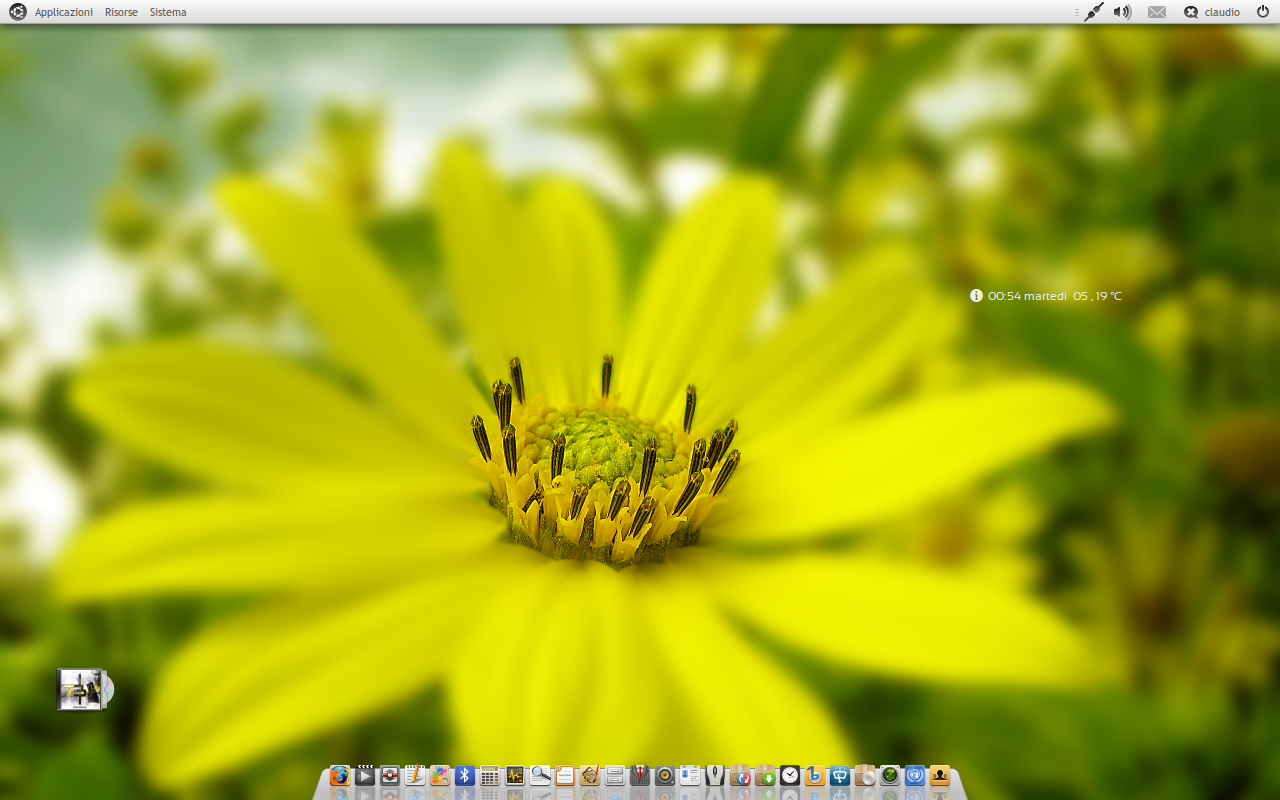Open the clock icon in dock

point(790,776)
